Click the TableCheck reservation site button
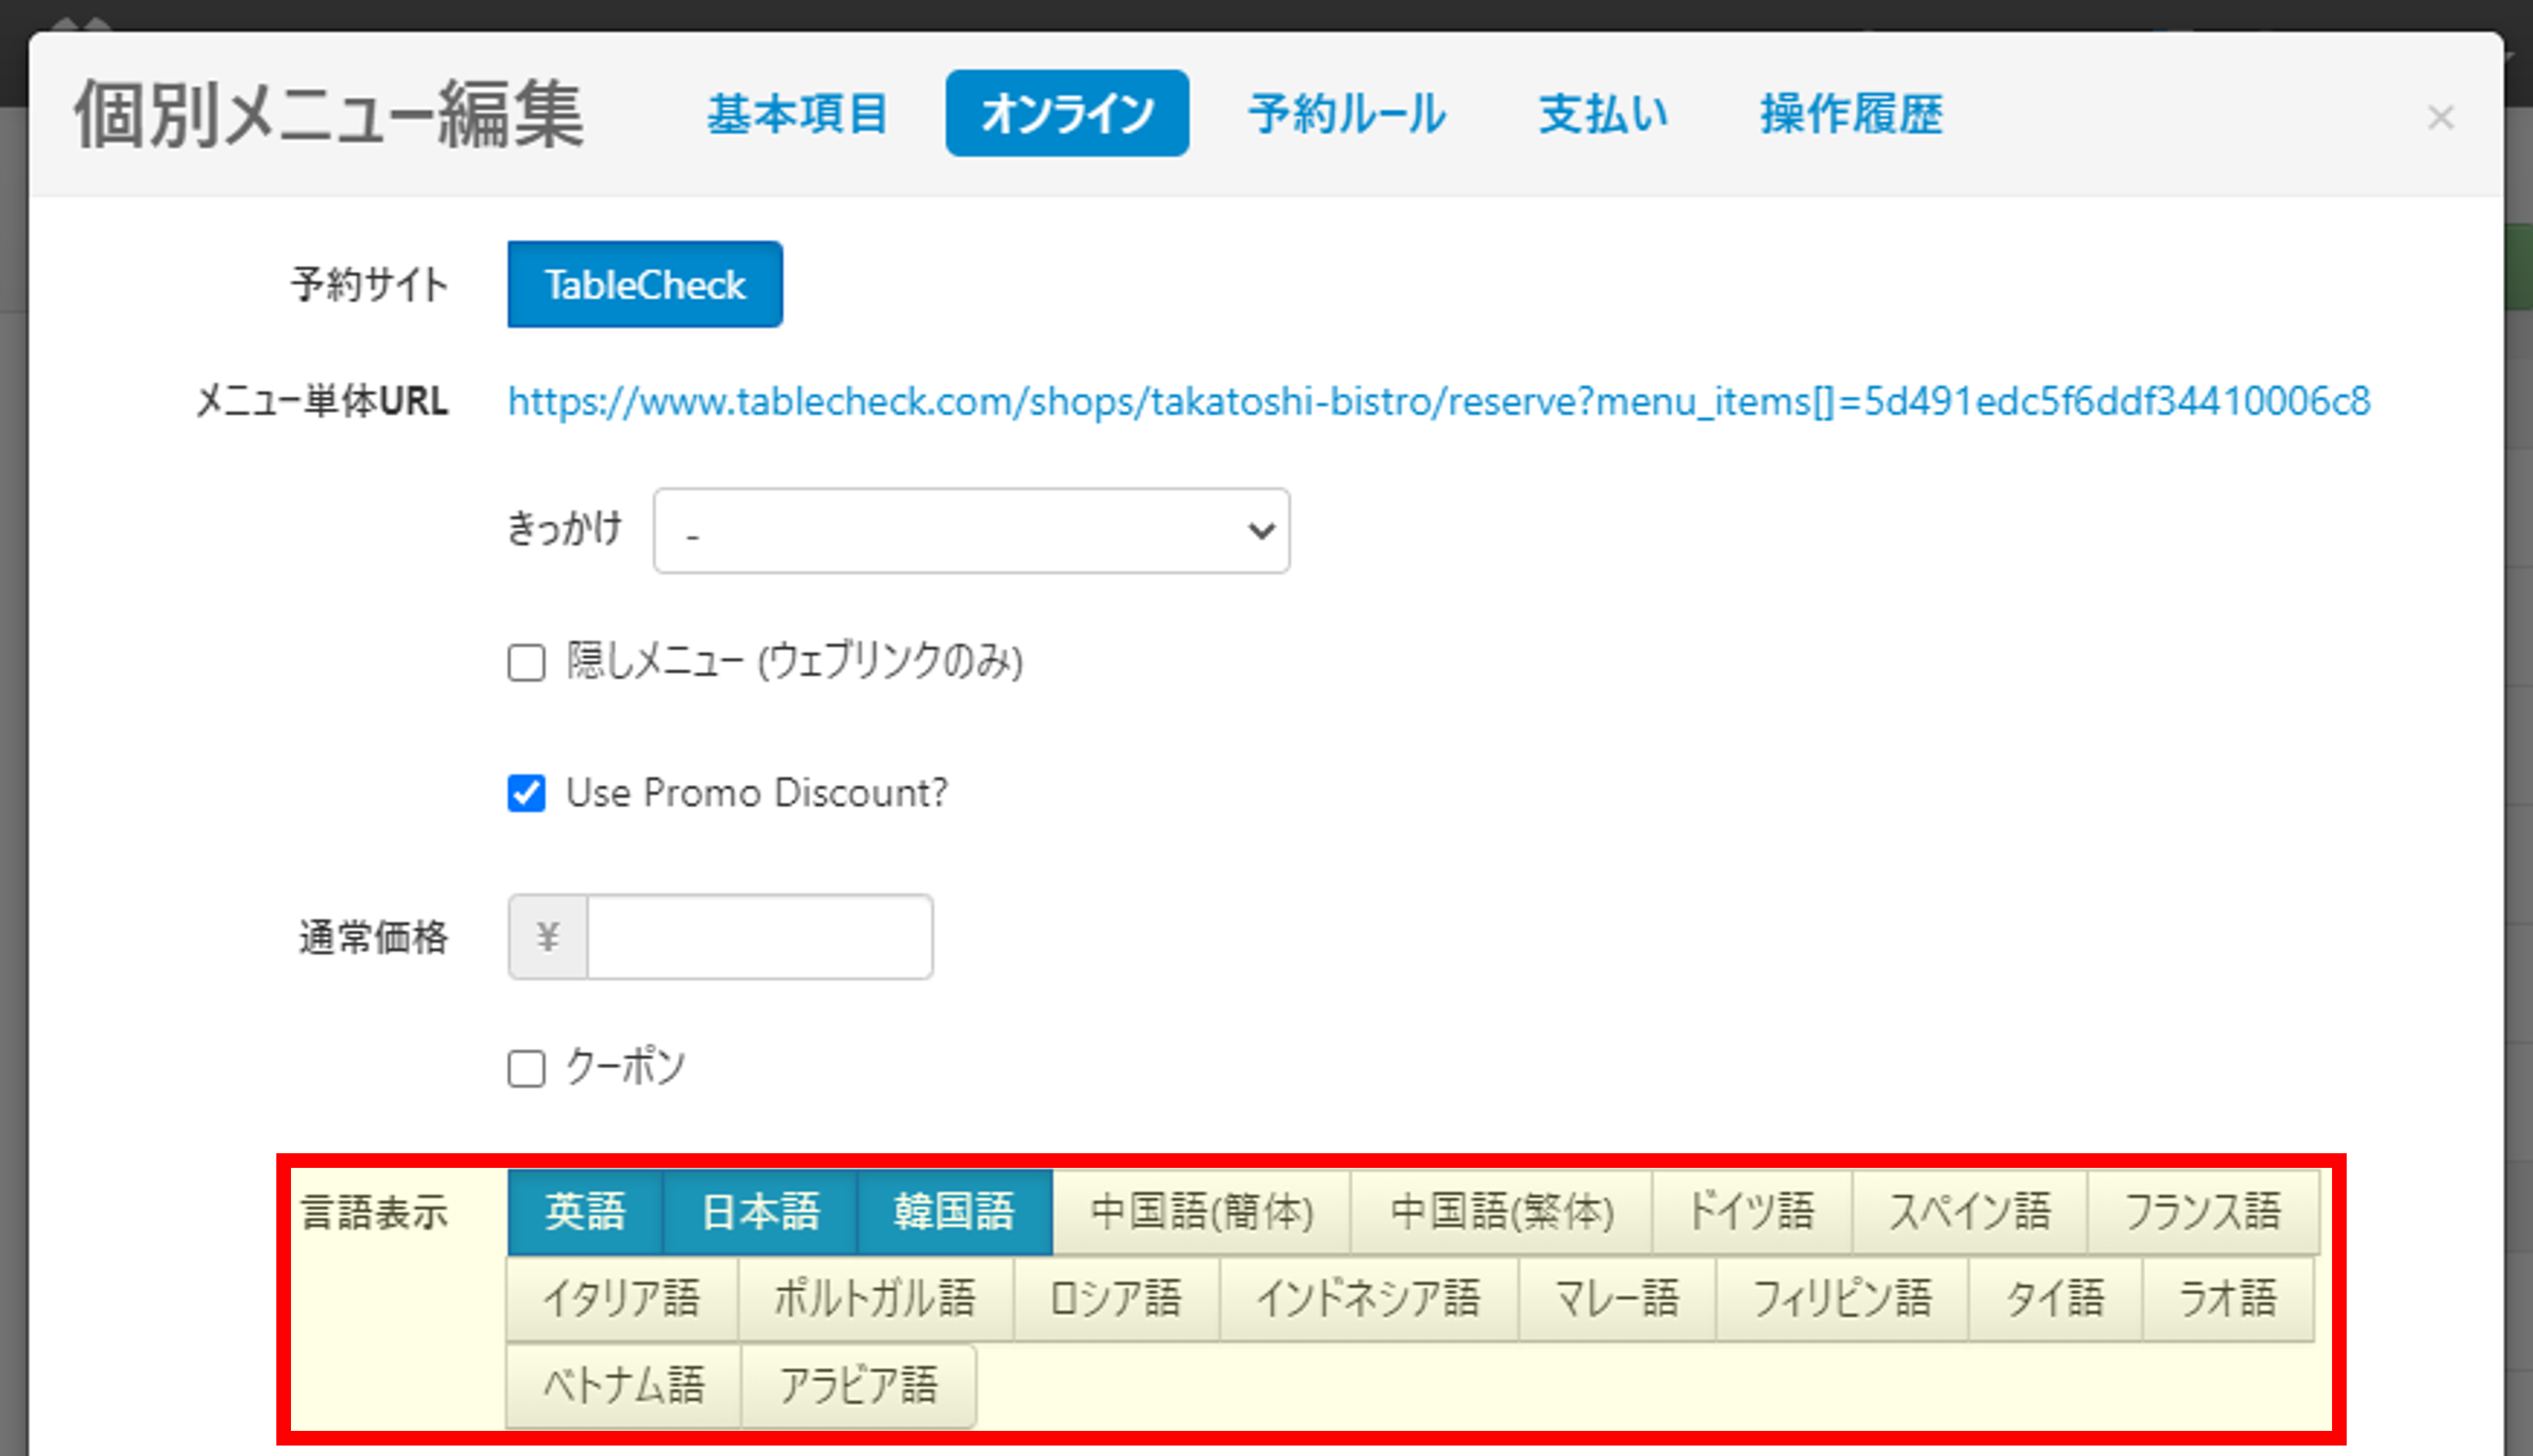Image resolution: width=2533 pixels, height=1456 pixels. tap(645, 285)
